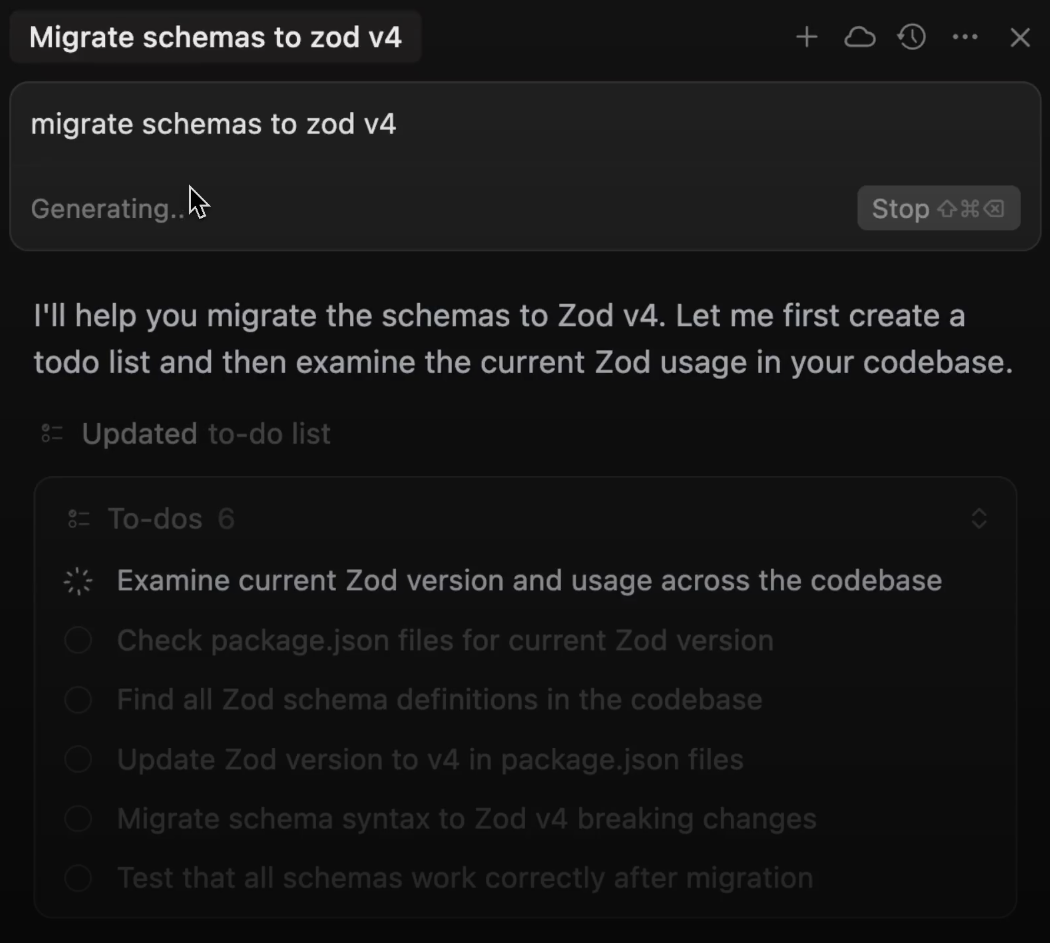Toggle Migrate schema syntax todo circle

[x=78, y=819]
